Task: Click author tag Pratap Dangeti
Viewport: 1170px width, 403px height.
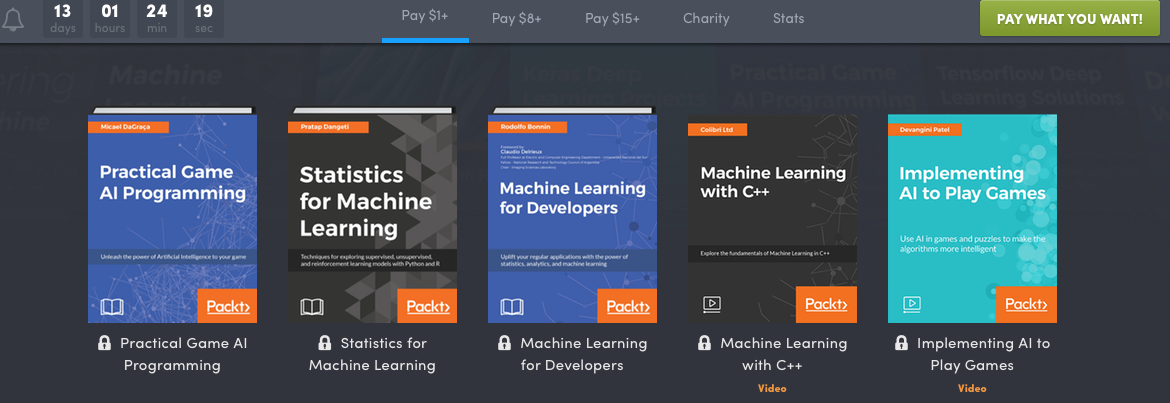Action: coord(328,127)
